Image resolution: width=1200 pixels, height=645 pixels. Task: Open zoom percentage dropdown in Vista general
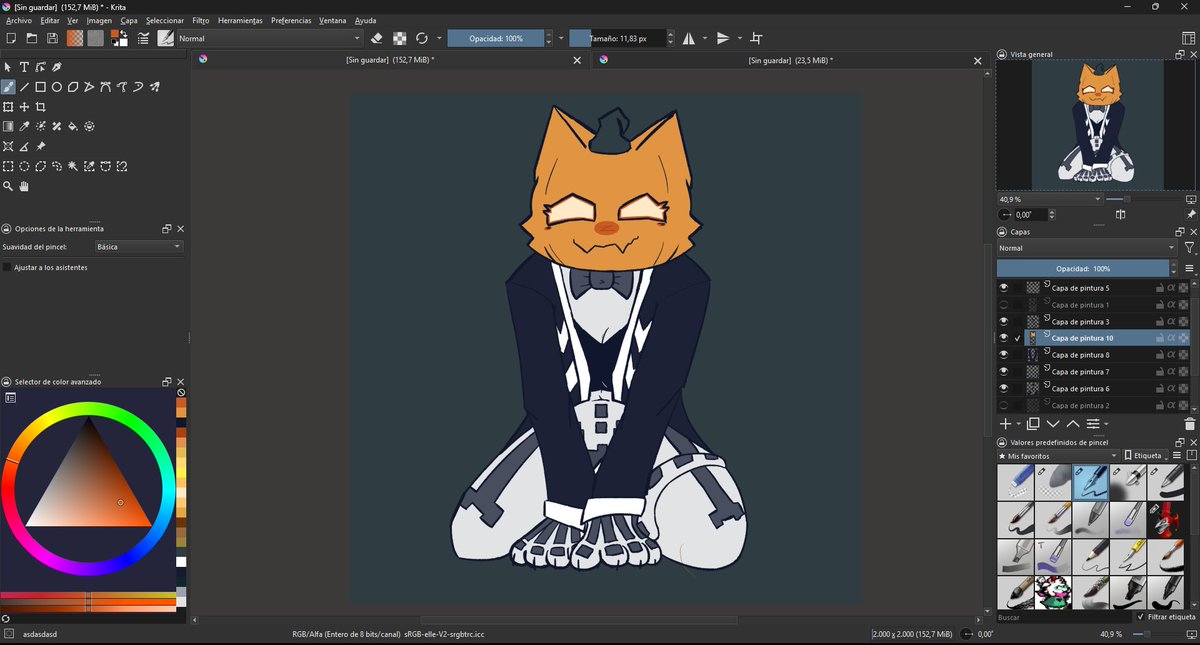(x=1049, y=199)
